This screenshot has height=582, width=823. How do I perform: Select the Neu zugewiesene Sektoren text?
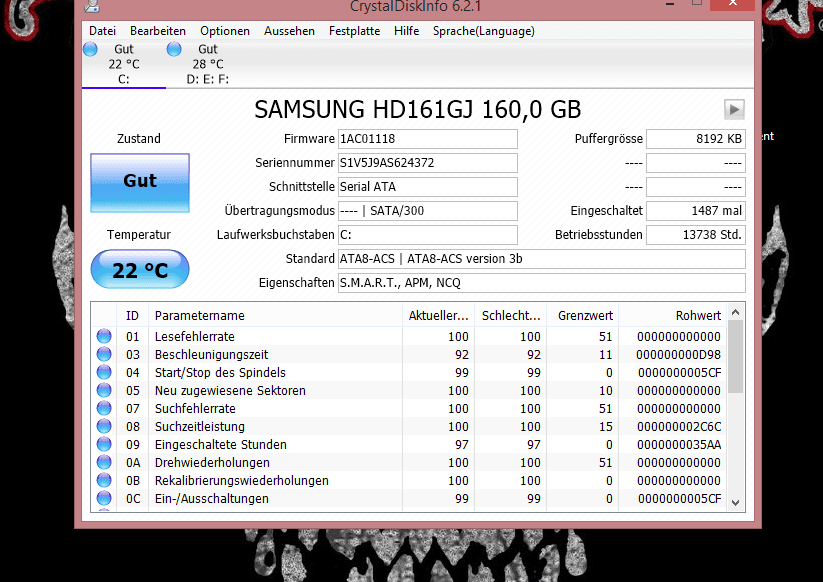pos(230,390)
